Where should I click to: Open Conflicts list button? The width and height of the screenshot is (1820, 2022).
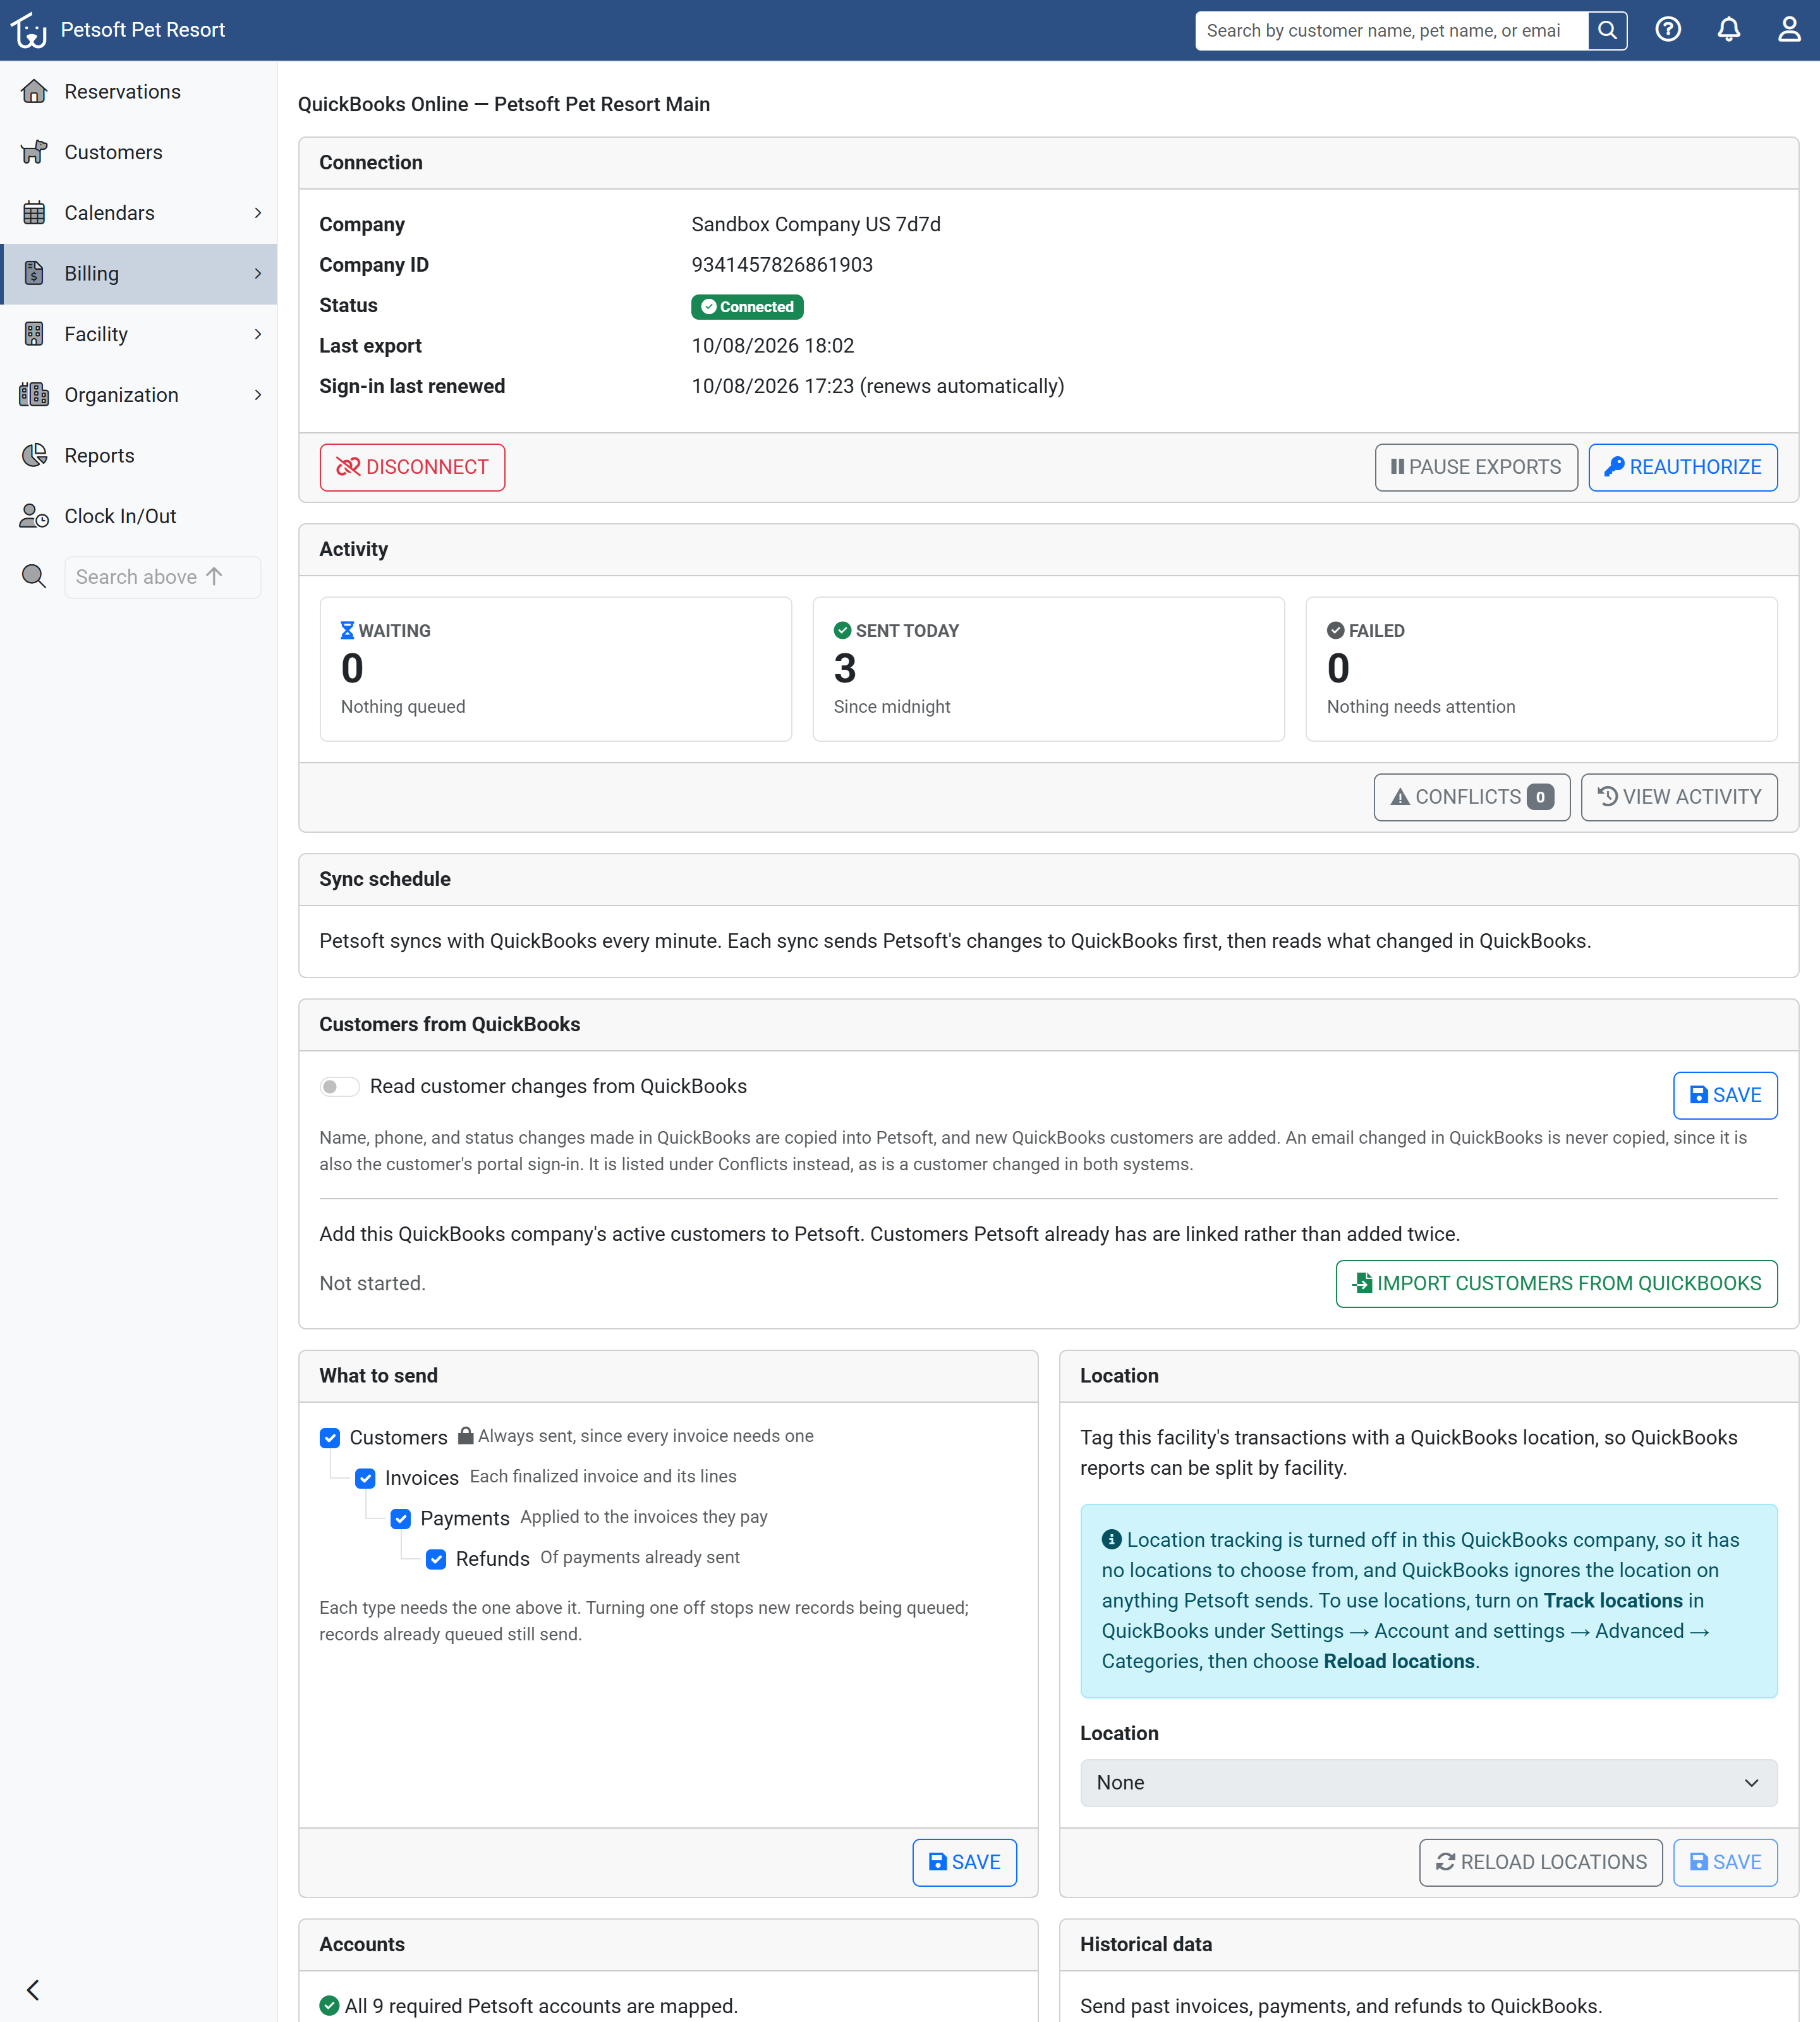[x=1471, y=797]
